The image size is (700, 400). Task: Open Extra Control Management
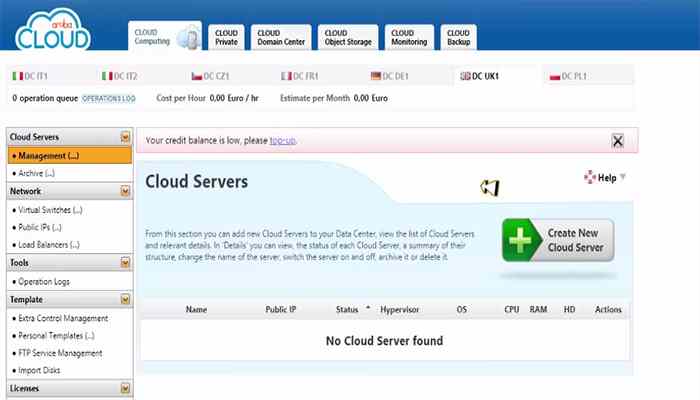pyautogui.click(x=63, y=318)
